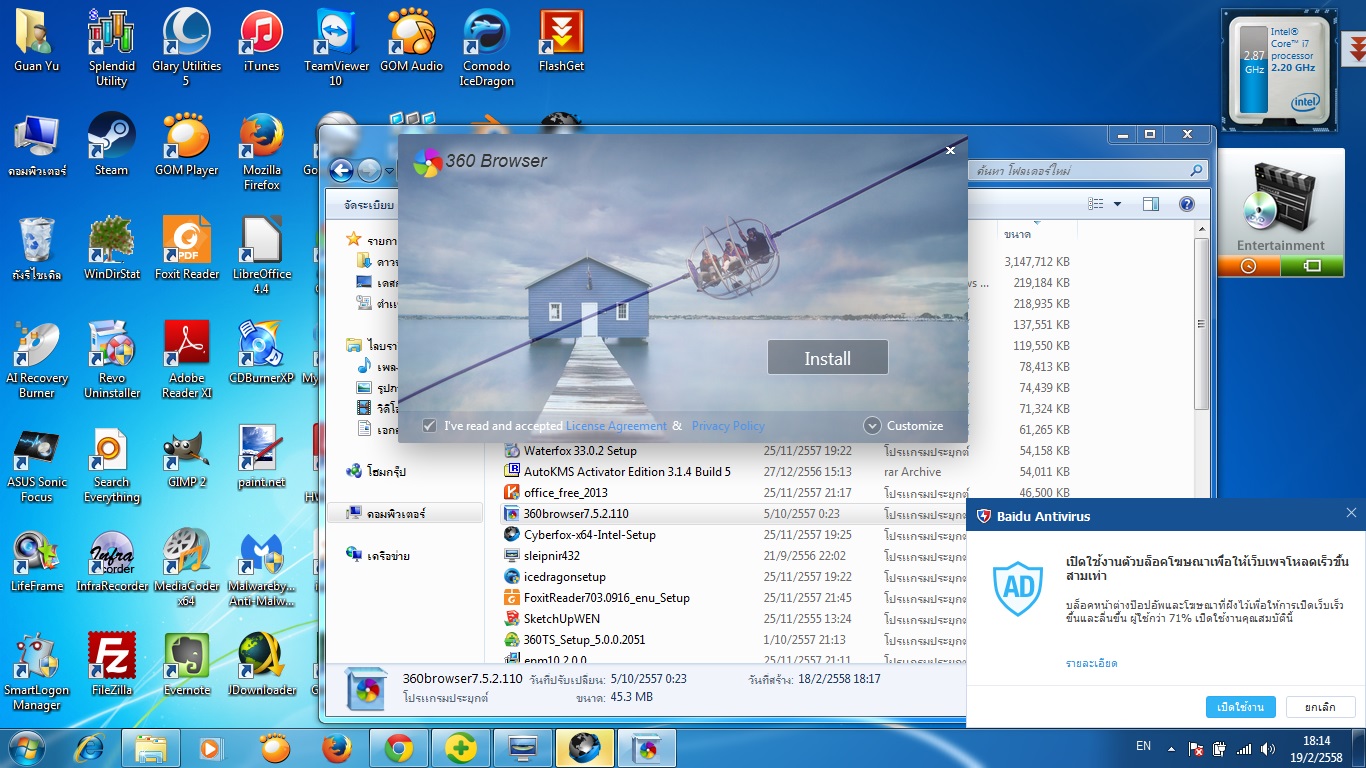Launch Comodo IceDragon from the desktop

coord(486,48)
